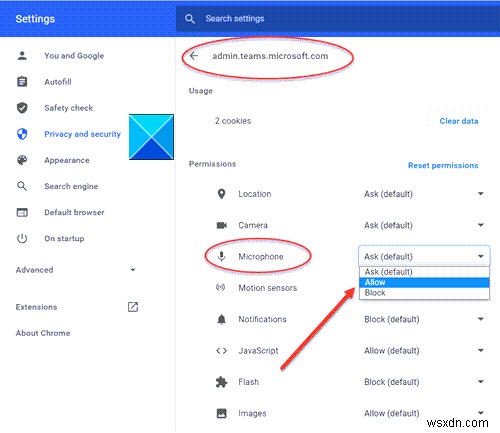Click the Motion sensors label
Screen dimensions: 500x433
[267, 288]
